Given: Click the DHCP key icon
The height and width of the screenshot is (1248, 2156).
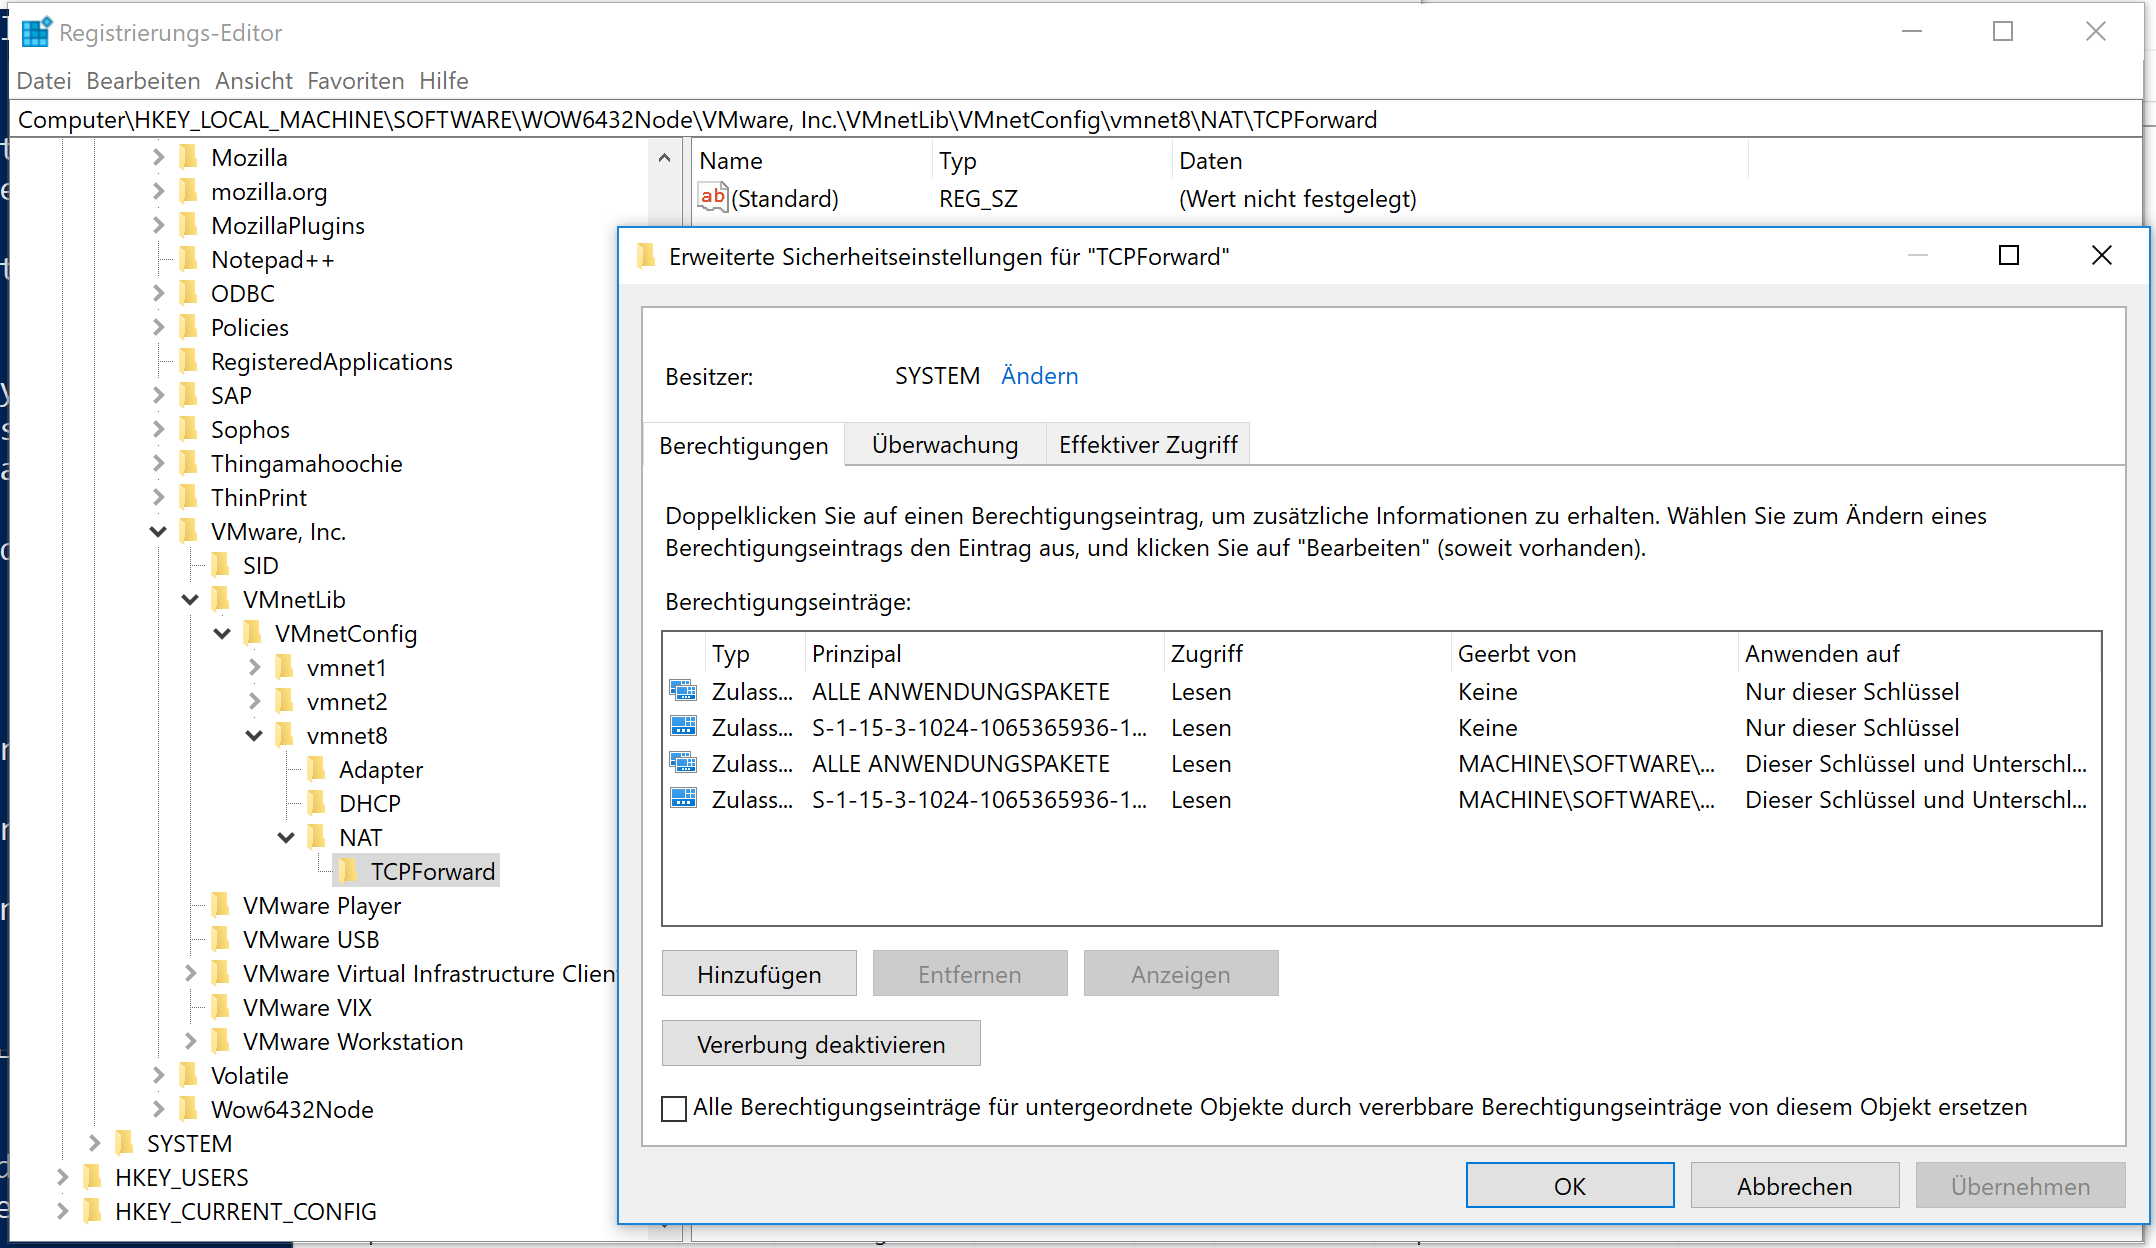Looking at the screenshot, I should tap(318, 803).
